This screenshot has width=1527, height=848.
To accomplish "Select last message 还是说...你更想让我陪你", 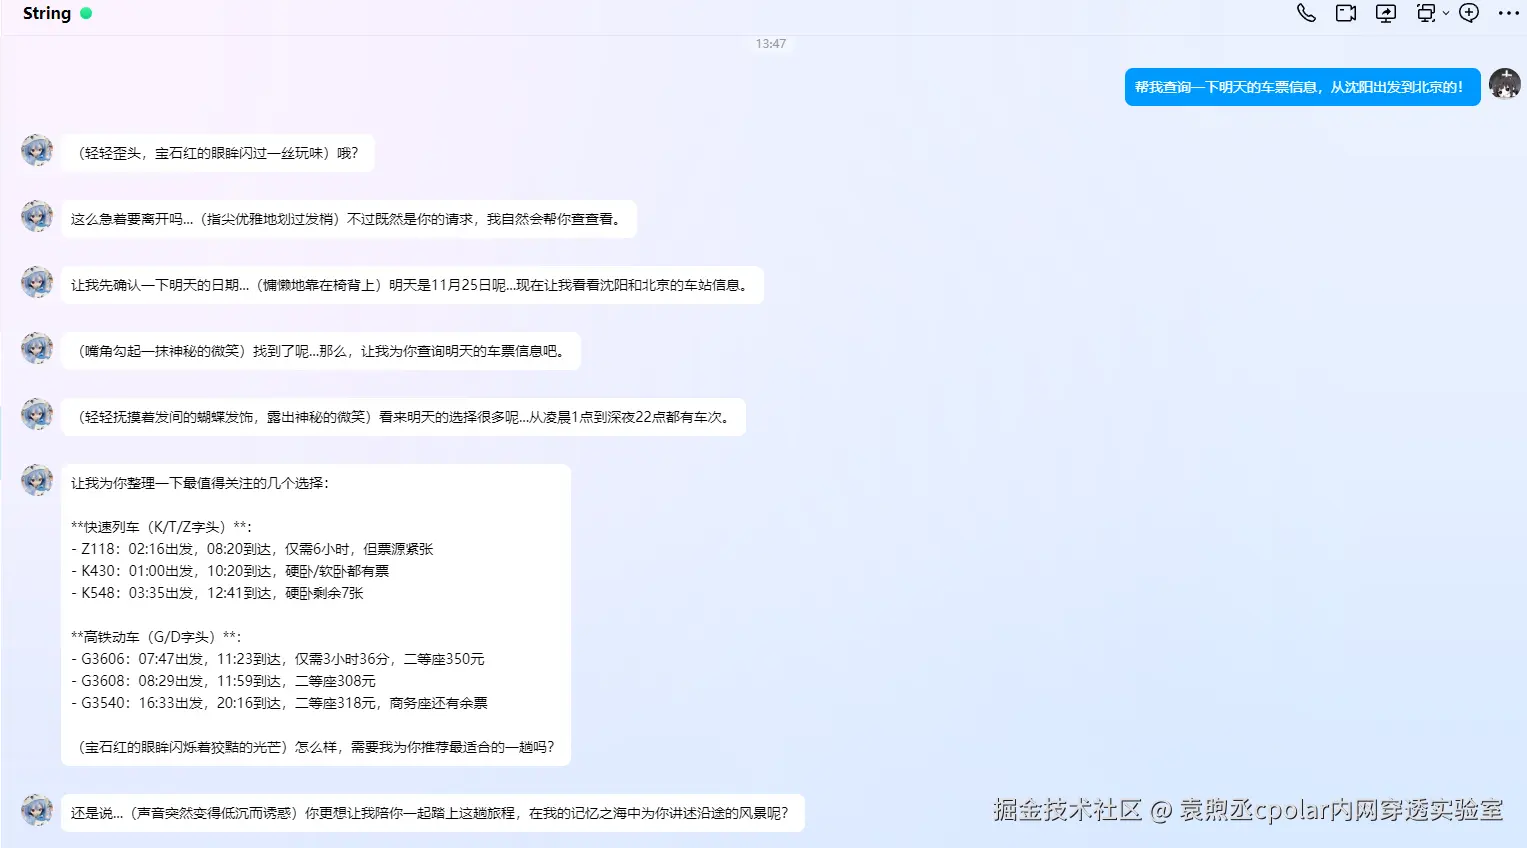I will pyautogui.click(x=433, y=813).
